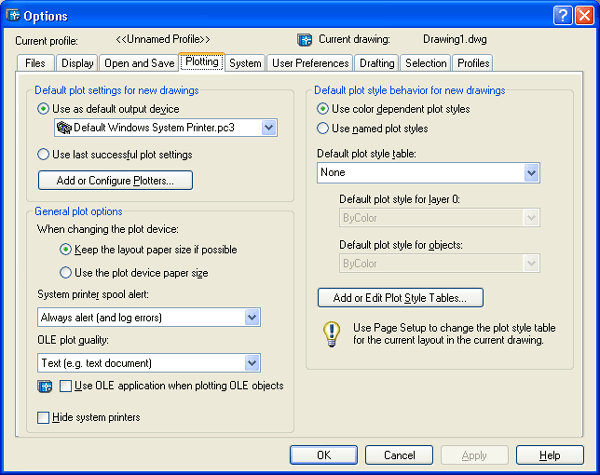Close the Options dialog with the X

[585, 16]
